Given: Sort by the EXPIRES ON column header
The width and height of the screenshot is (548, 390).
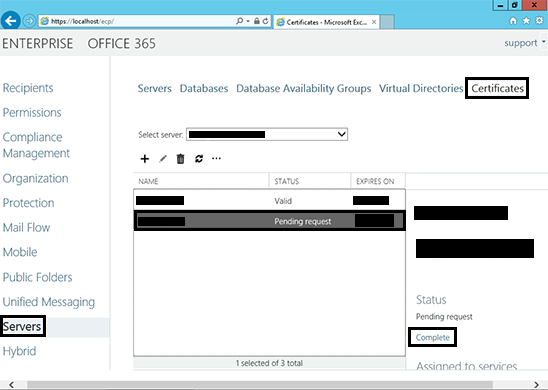Looking at the screenshot, I should pyautogui.click(x=375, y=181).
